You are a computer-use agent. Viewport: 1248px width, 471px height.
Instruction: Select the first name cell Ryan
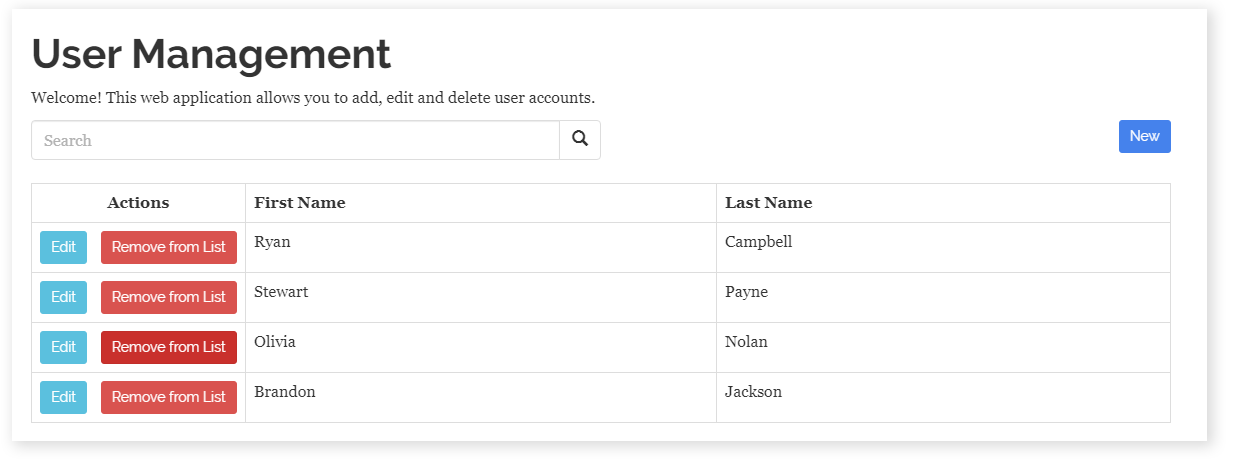273,242
